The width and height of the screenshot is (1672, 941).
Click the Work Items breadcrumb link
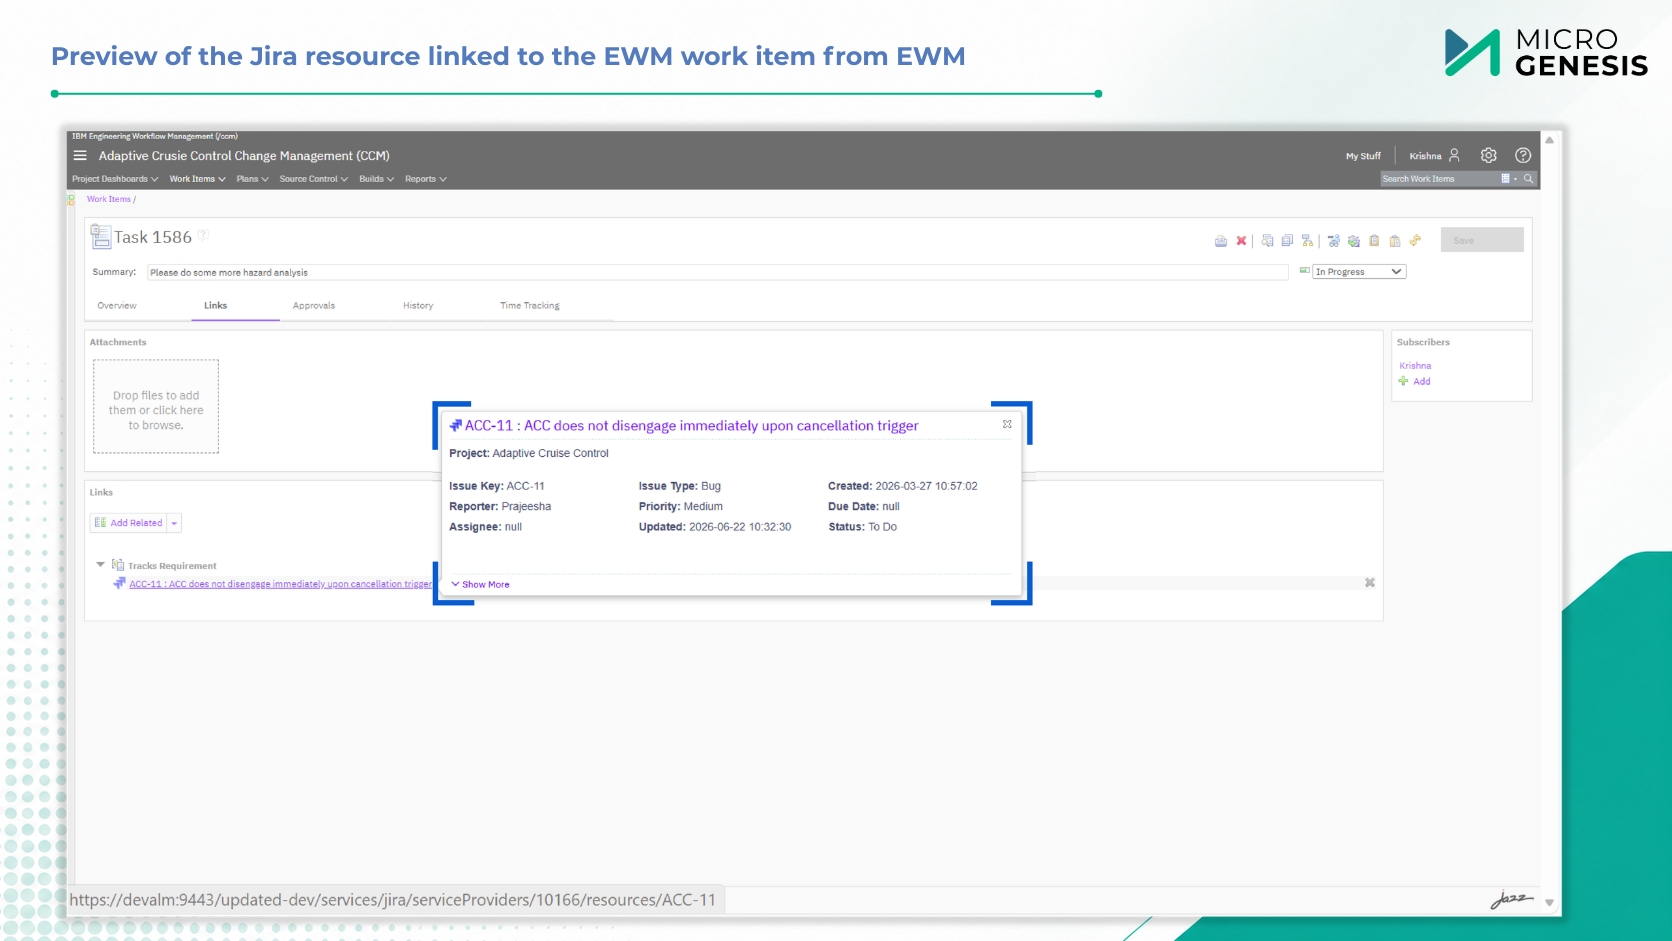click(x=109, y=199)
